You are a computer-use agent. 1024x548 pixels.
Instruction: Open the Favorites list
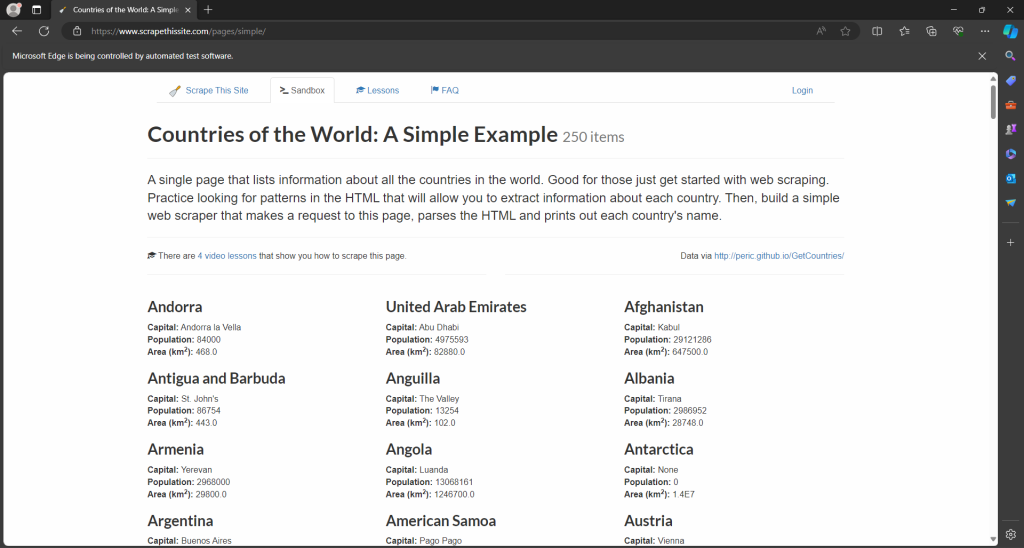click(904, 31)
